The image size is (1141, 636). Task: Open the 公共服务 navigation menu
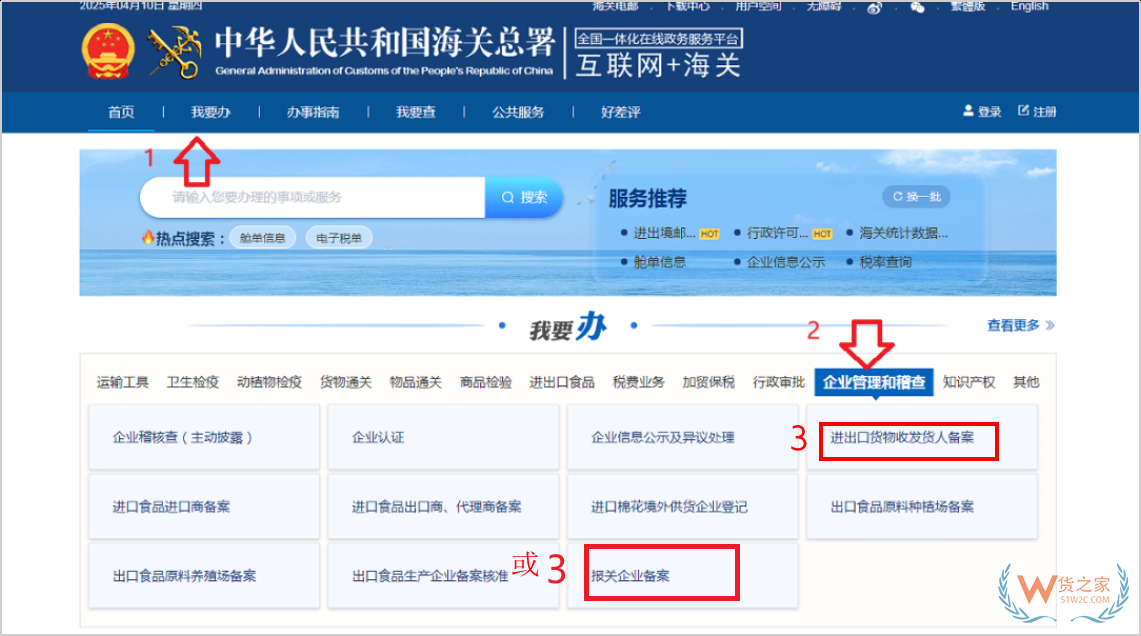(x=518, y=112)
